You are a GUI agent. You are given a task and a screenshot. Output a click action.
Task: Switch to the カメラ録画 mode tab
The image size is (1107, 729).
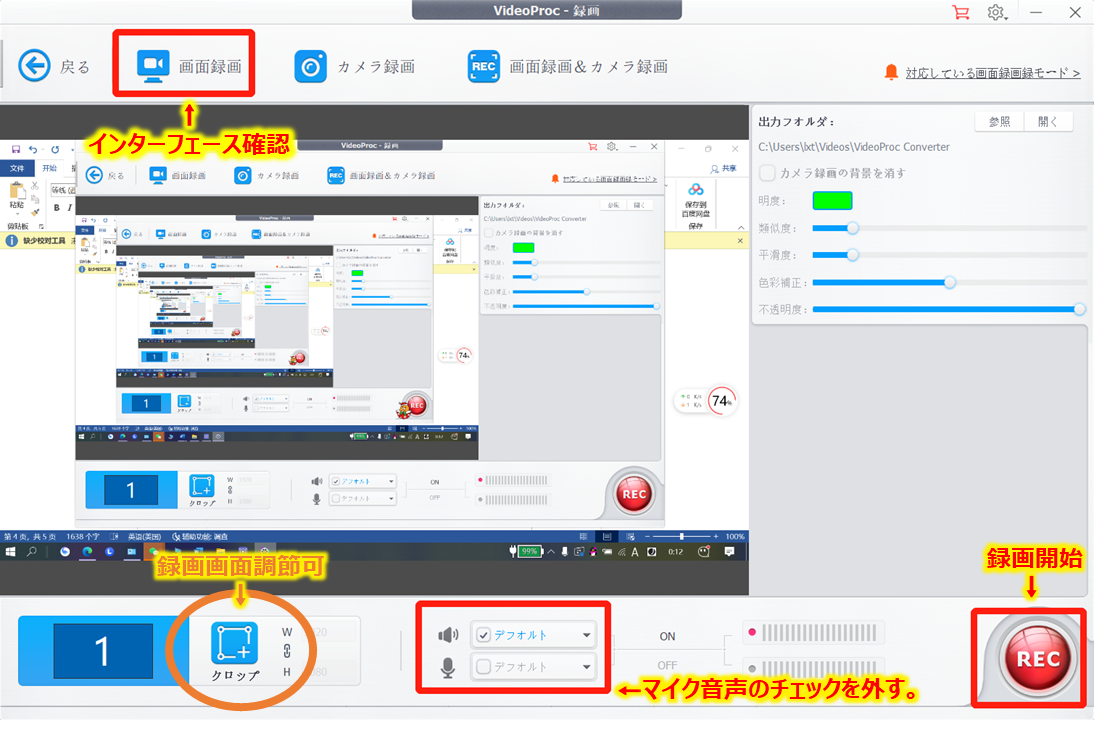point(354,66)
